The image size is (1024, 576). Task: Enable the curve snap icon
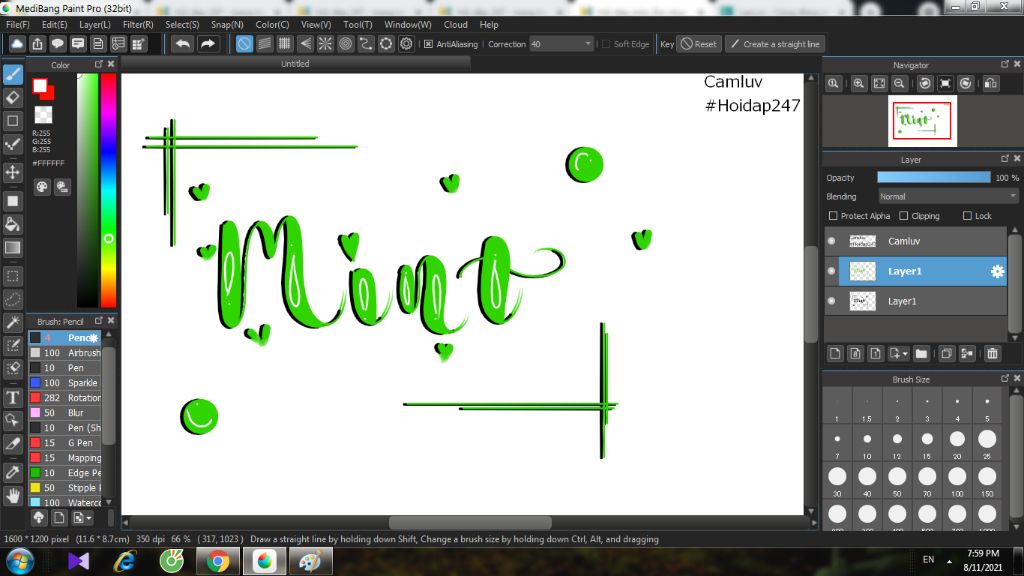click(366, 44)
